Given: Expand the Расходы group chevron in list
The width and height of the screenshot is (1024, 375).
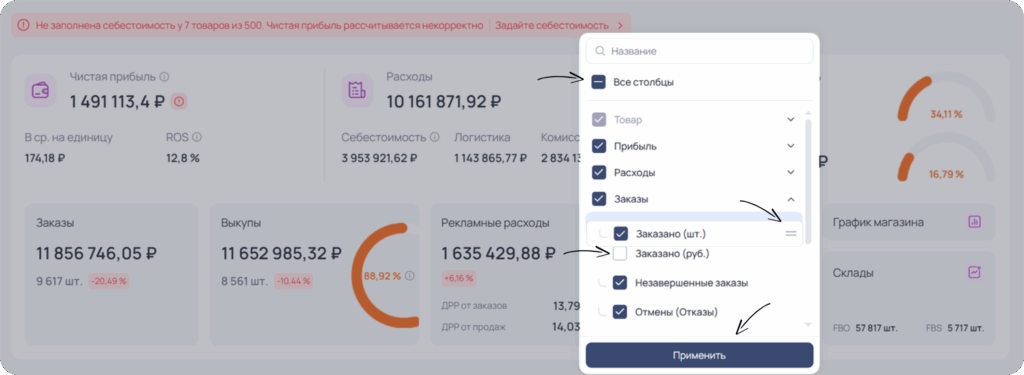Looking at the screenshot, I should tap(791, 172).
